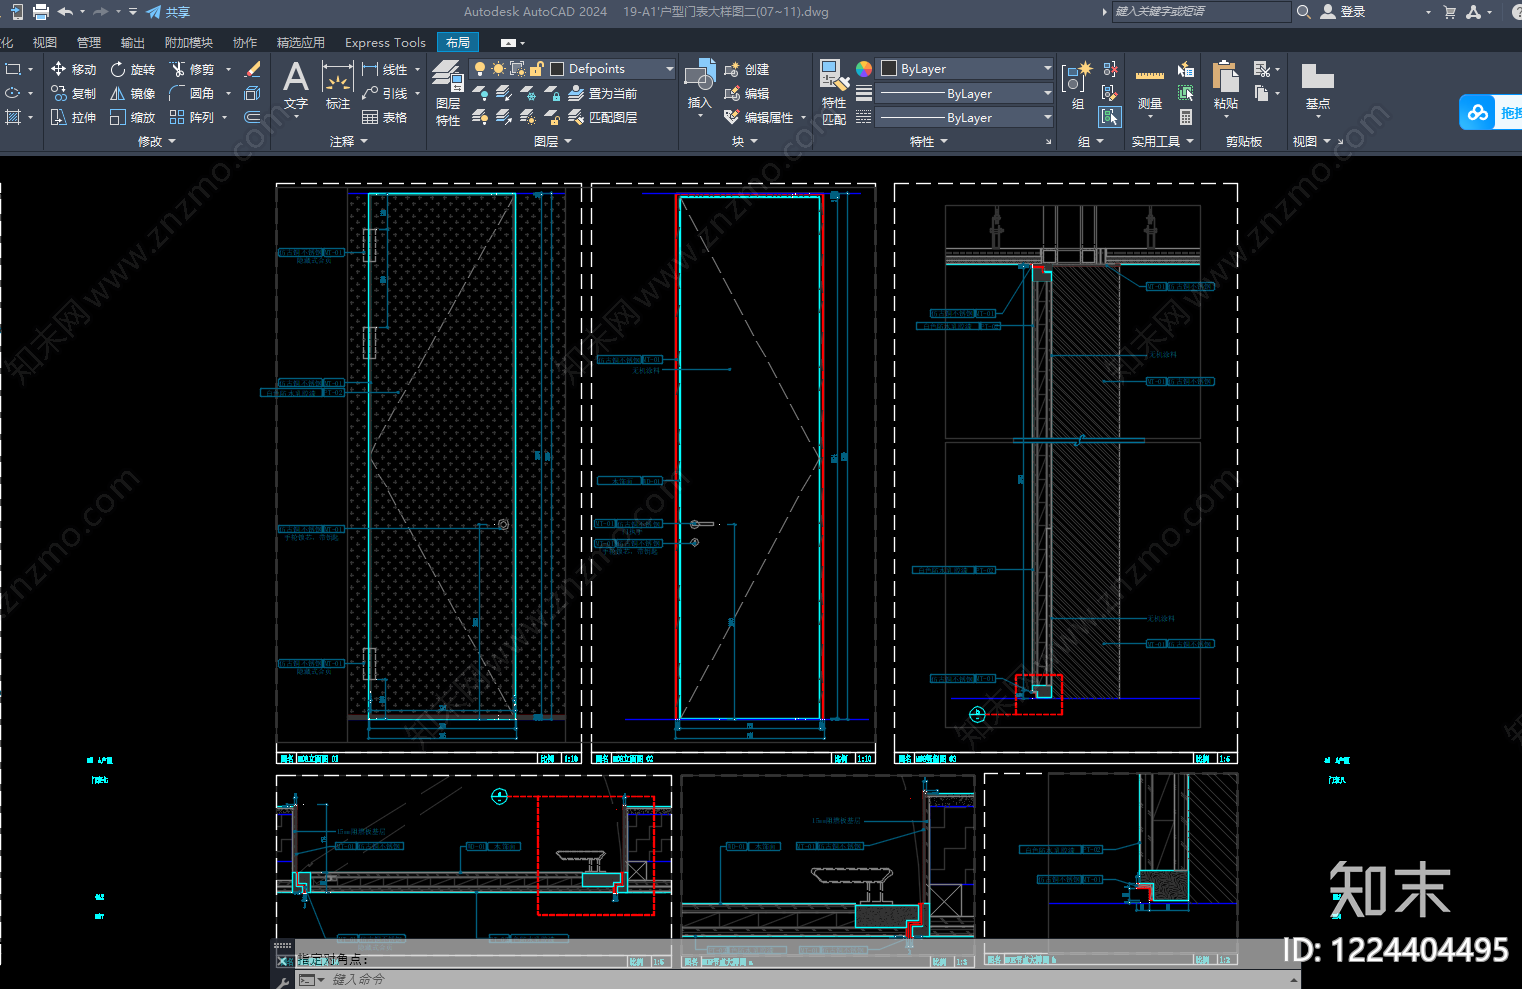Select the Scale (缩放) tool
This screenshot has width=1522, height=989.
tap(132, 117)
